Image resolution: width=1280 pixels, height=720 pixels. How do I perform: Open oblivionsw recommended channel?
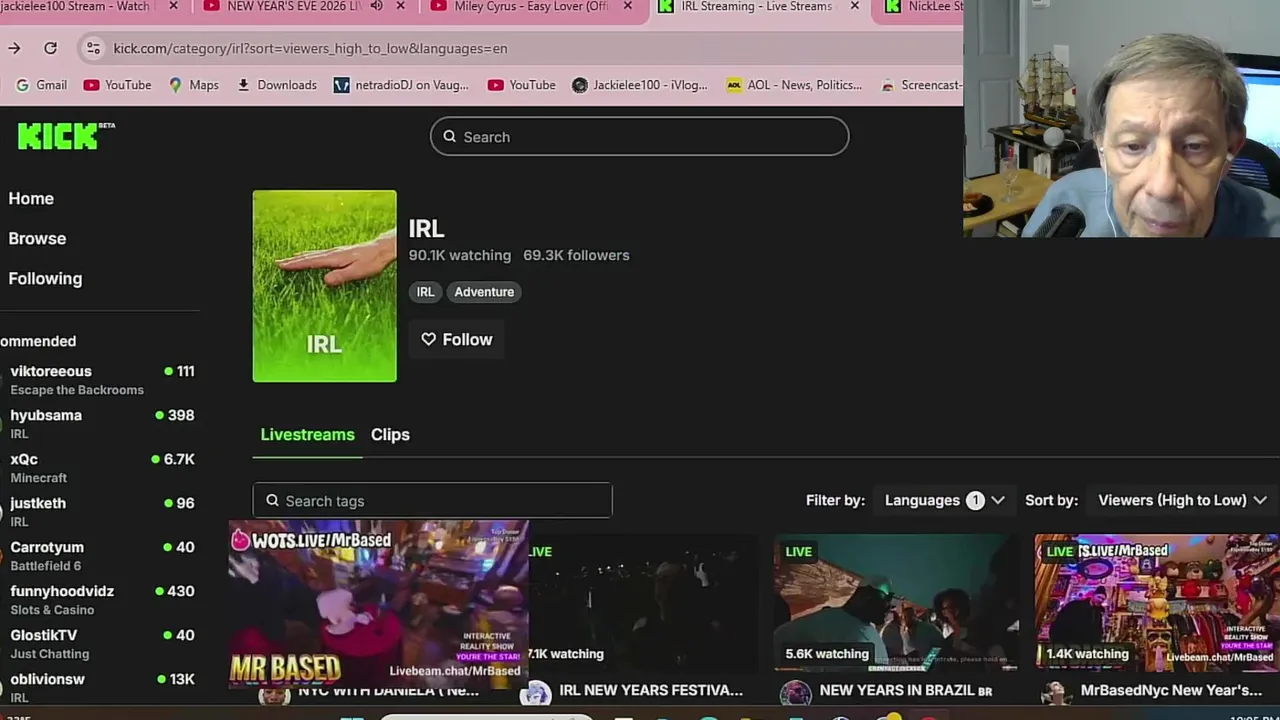click(100, 687)
